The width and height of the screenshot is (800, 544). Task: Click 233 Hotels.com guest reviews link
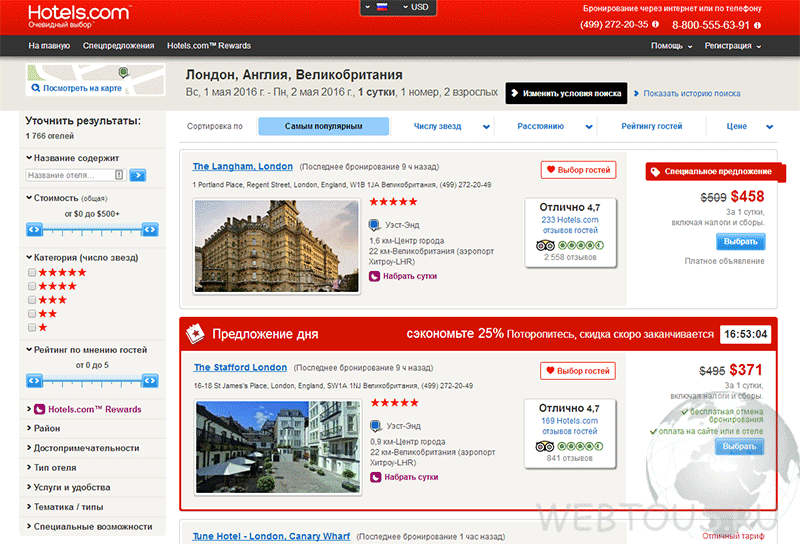(570, 225)
